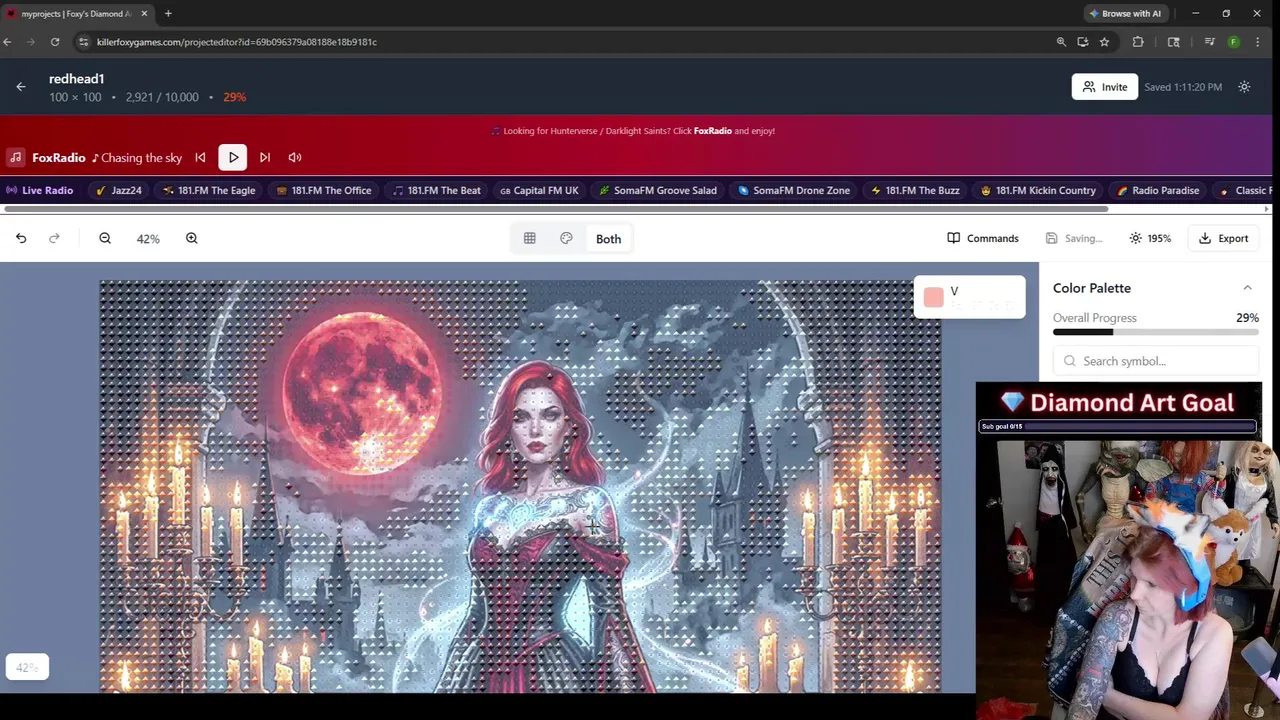Choose the Radio Paradise station
The height and width of the screenshot is (720, 1280).
1158,190
